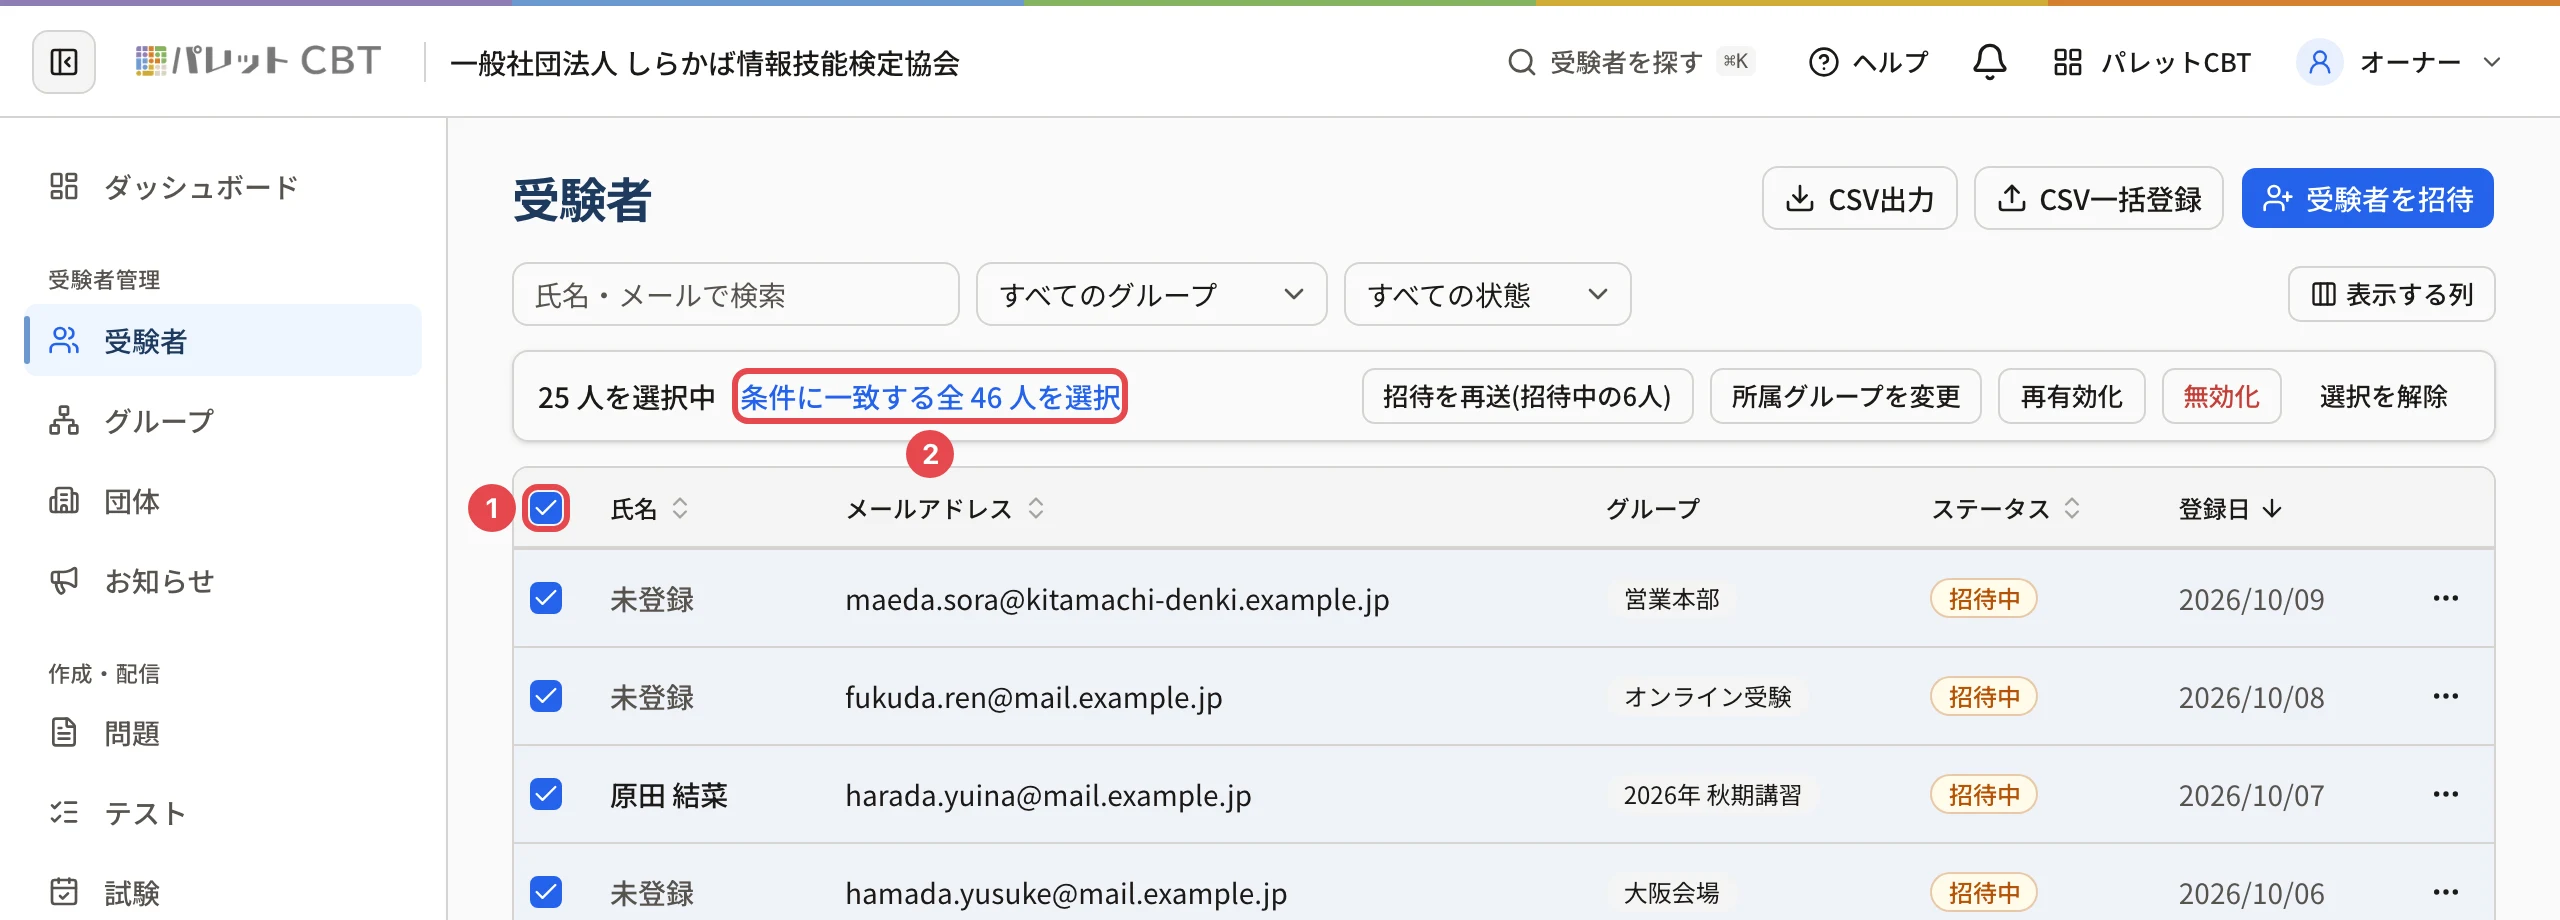Click the red 無効化 button
The width and height of the screenshot is (2560, 920).
point(2221,397)
